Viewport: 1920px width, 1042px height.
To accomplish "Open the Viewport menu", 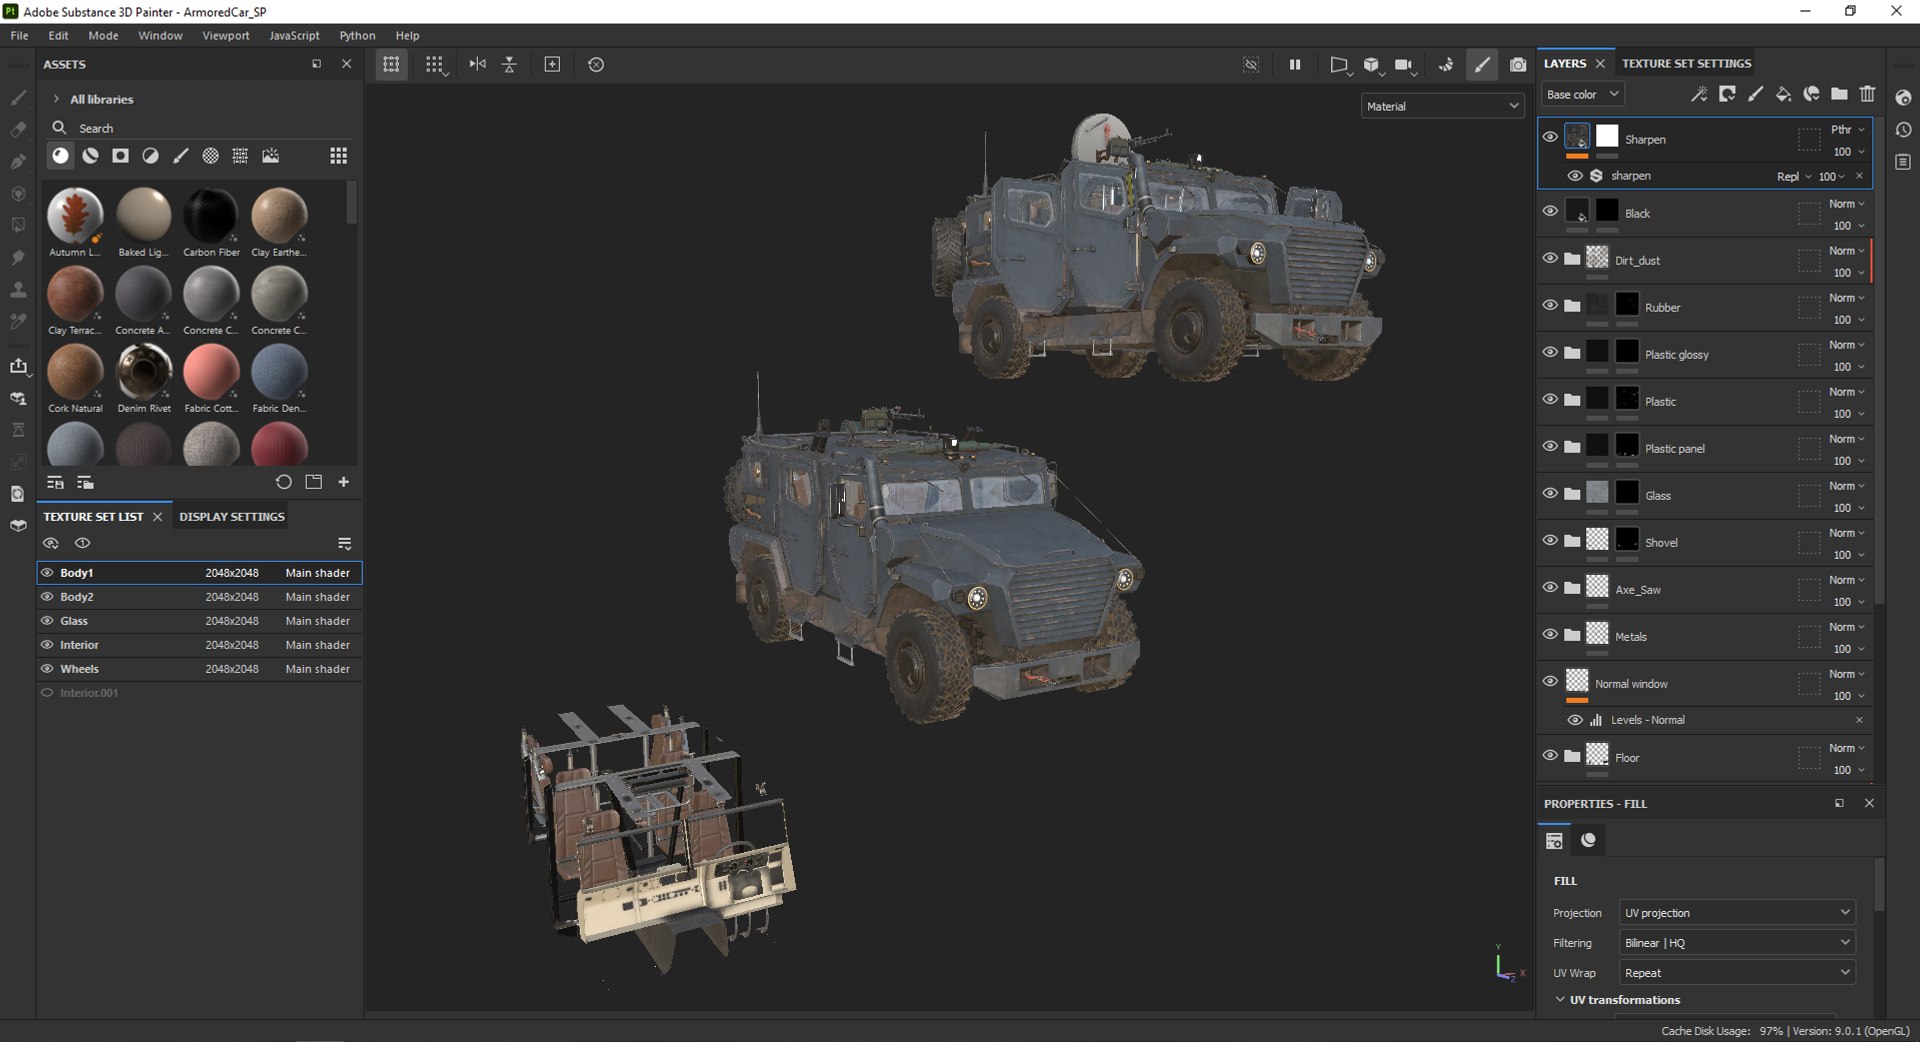I will tap(226, 35).
